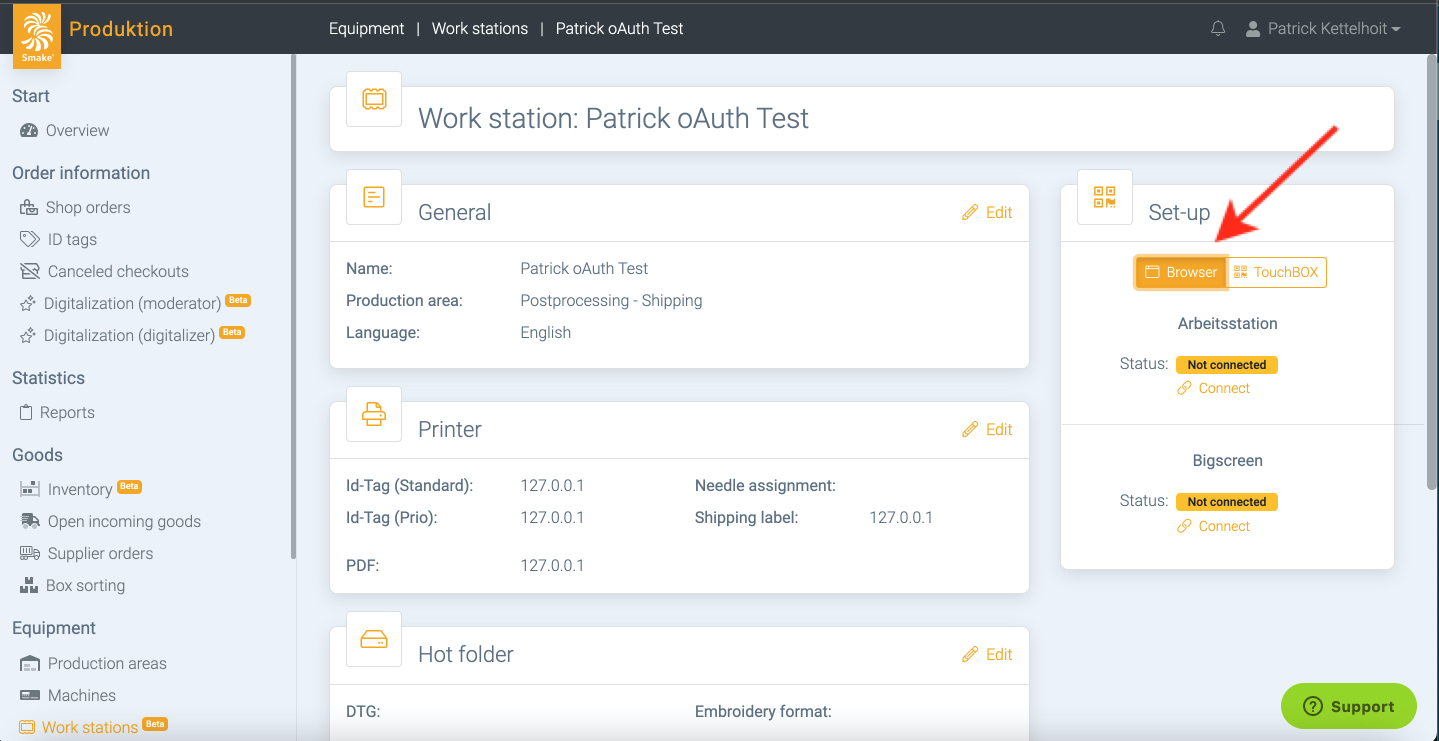
Task: Open Inventory in sidebar
Action: click(x=80, y=490)
